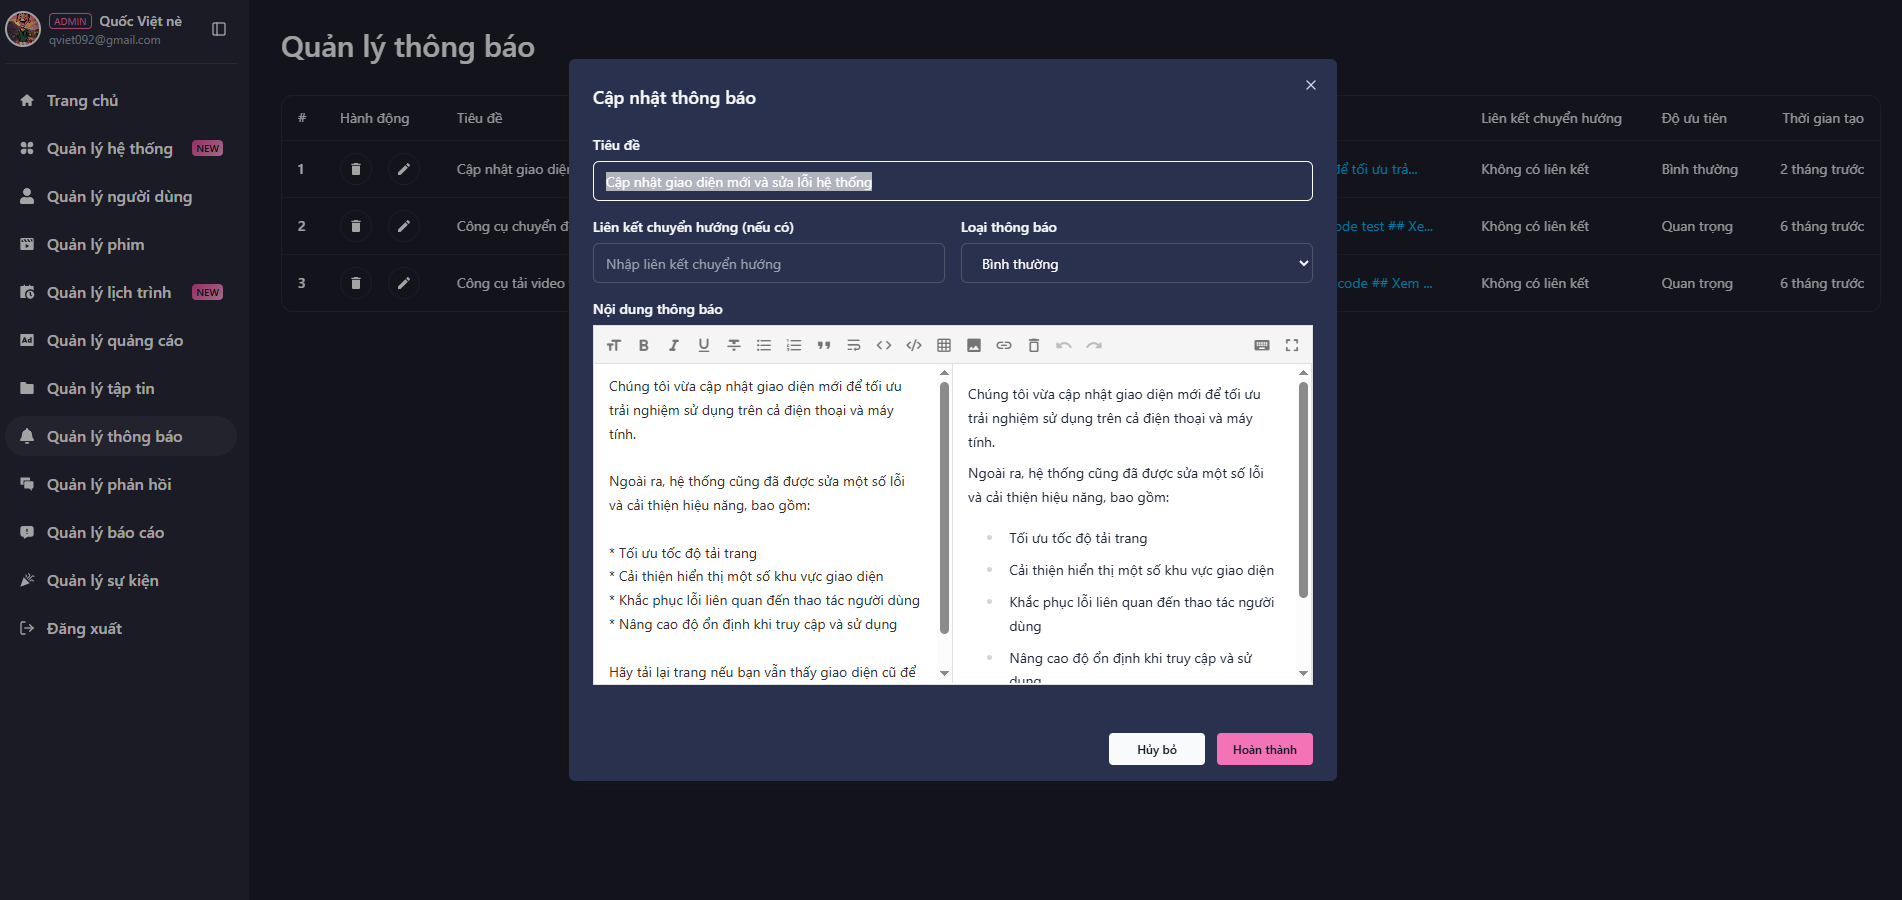Open Quản lý hệ thống menu
1902x900 pixels.
[x=121, y=148]
